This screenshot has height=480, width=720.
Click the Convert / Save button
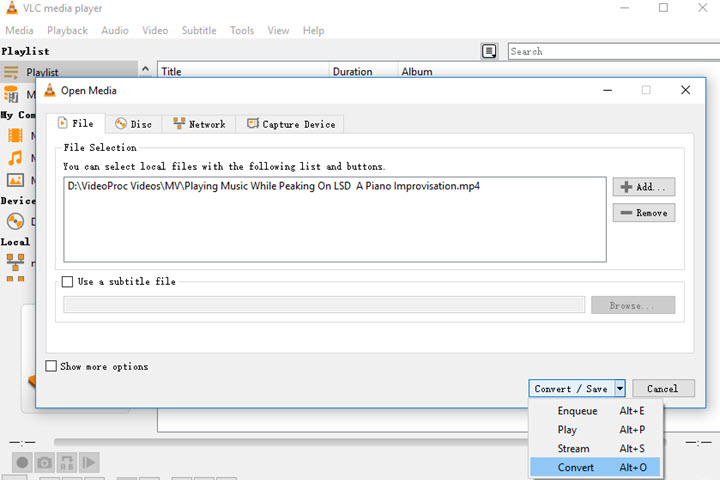click(571, 389)
